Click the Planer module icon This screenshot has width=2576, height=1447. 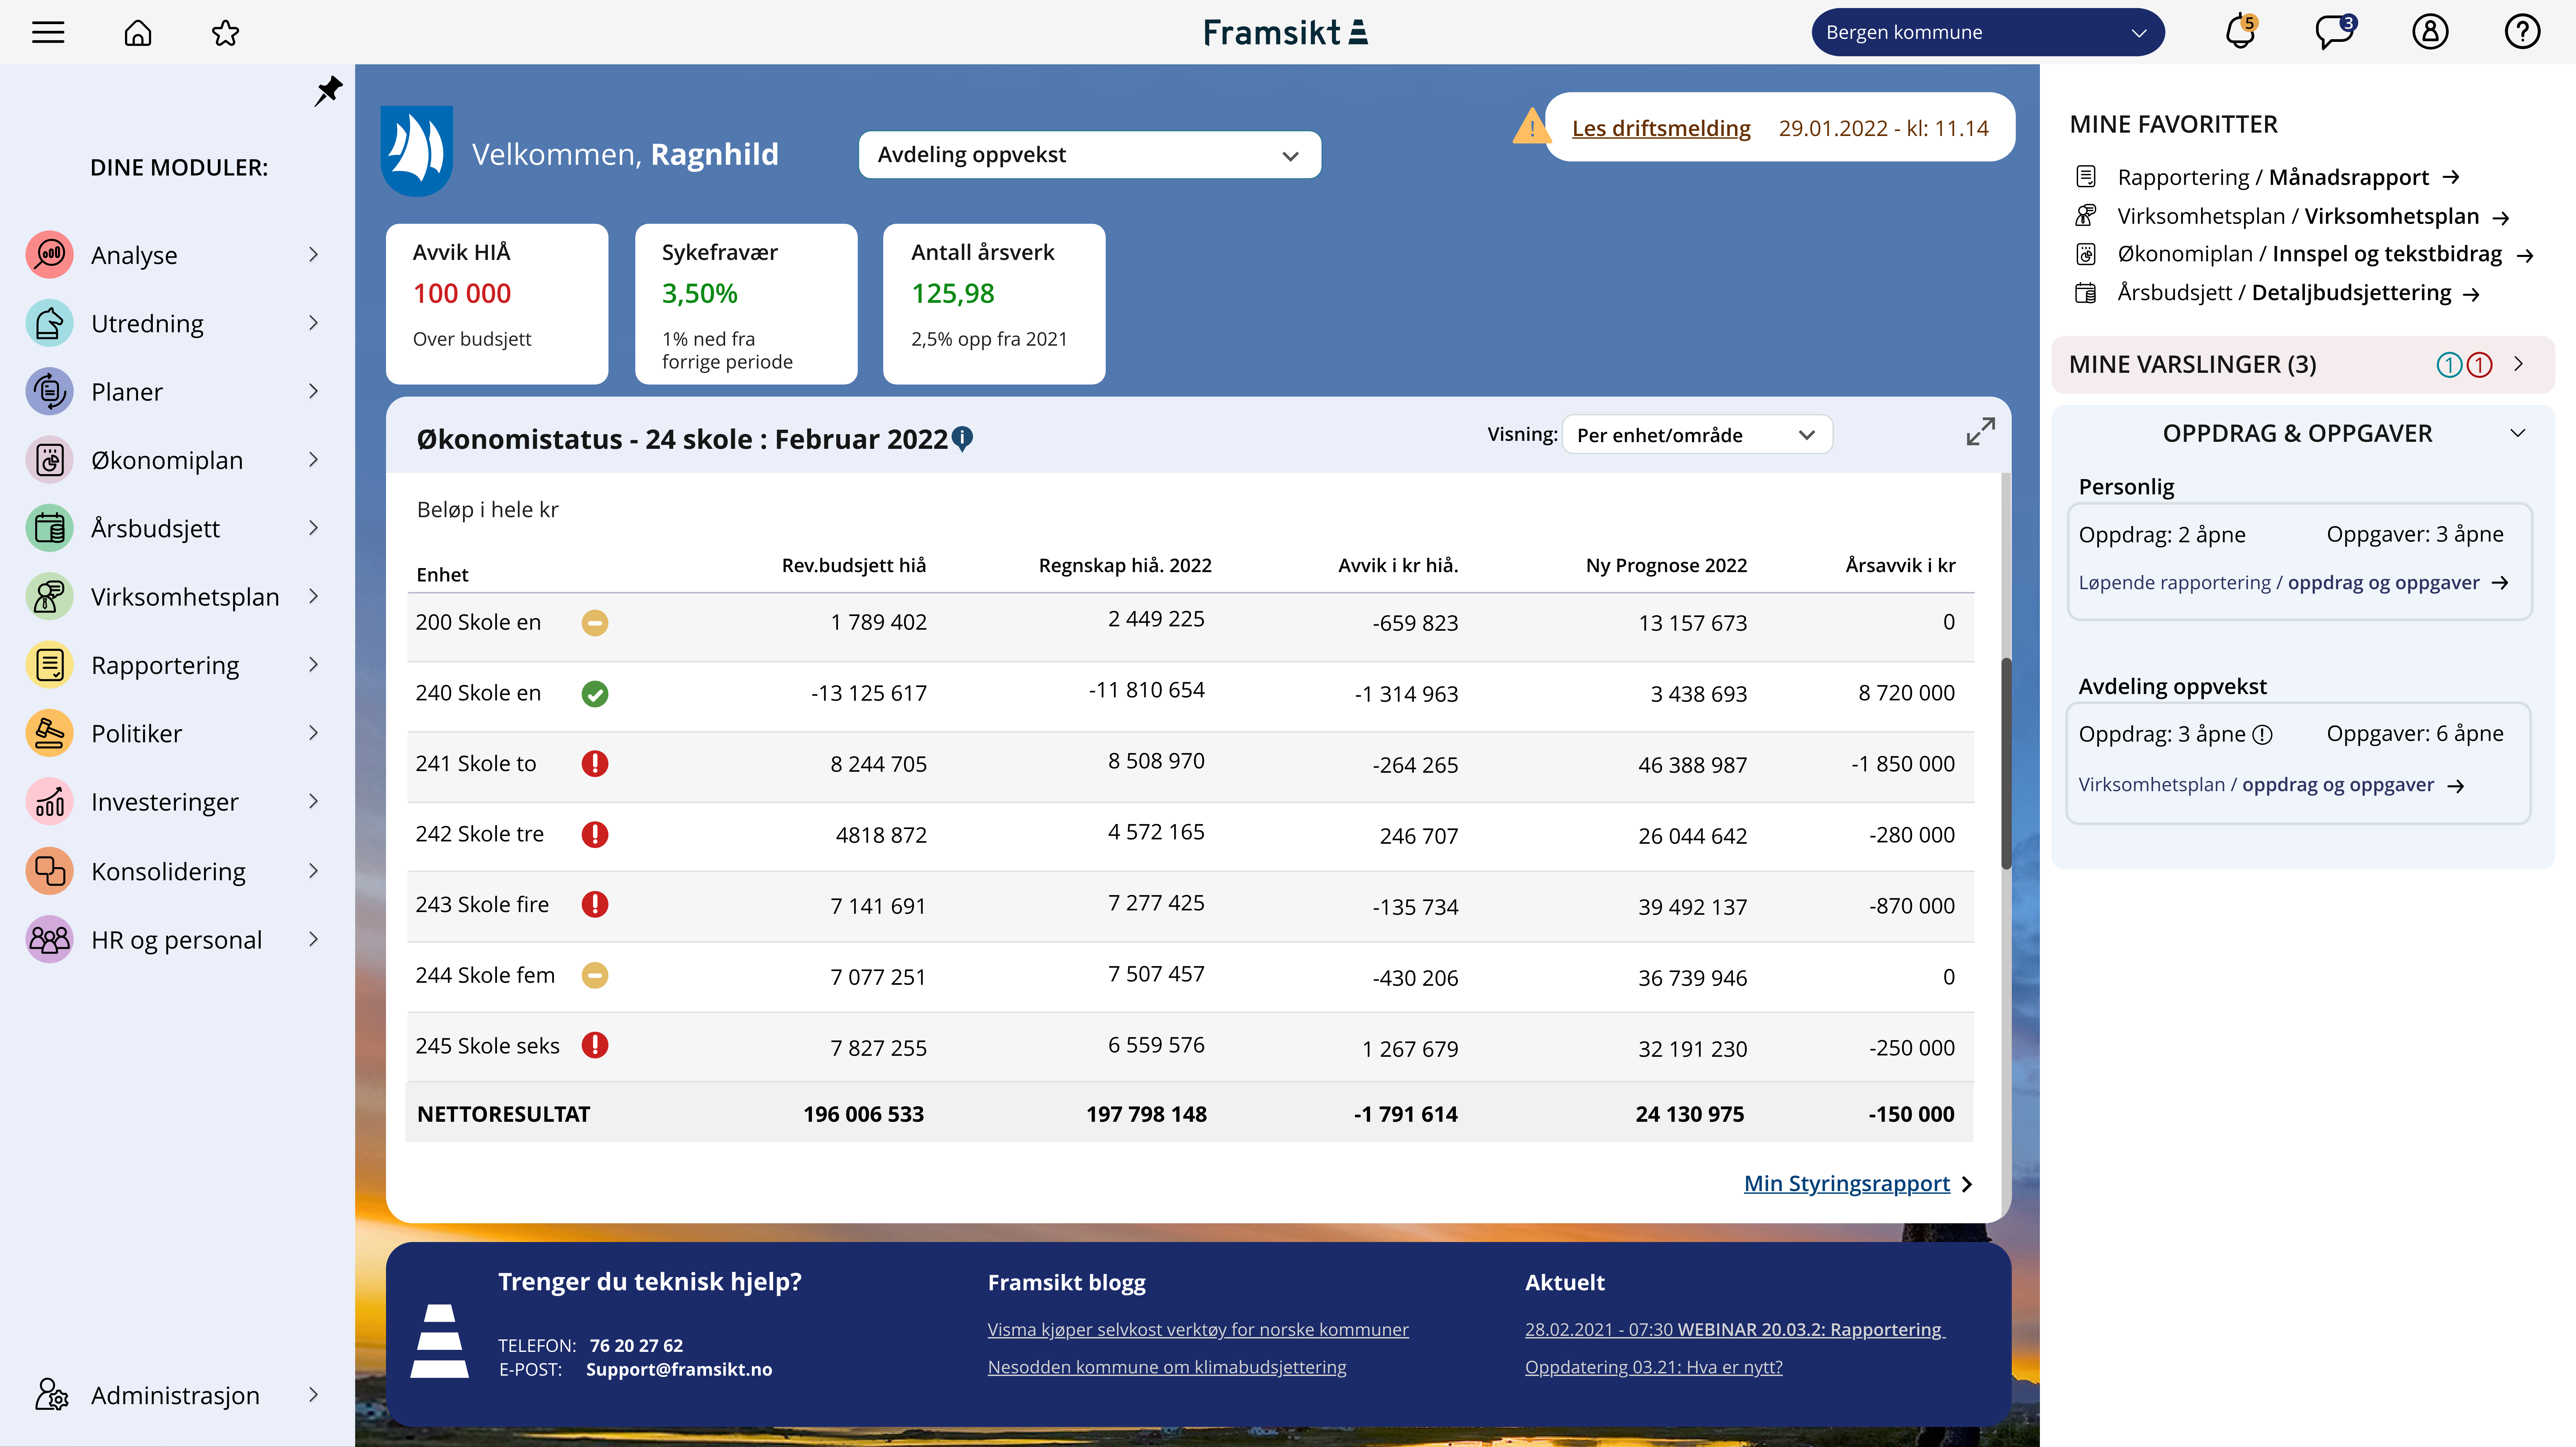(x=49, y=391)
